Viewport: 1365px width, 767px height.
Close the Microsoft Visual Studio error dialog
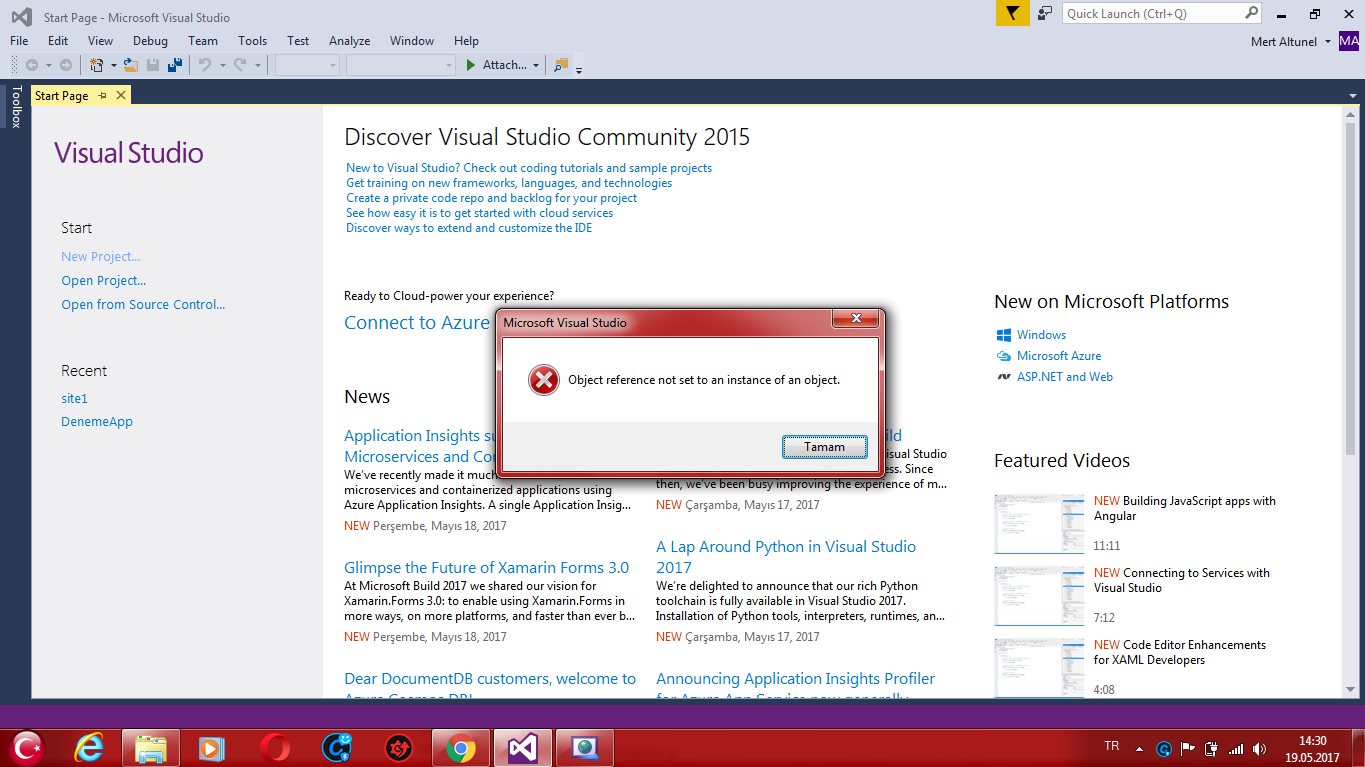coord(857,319)
